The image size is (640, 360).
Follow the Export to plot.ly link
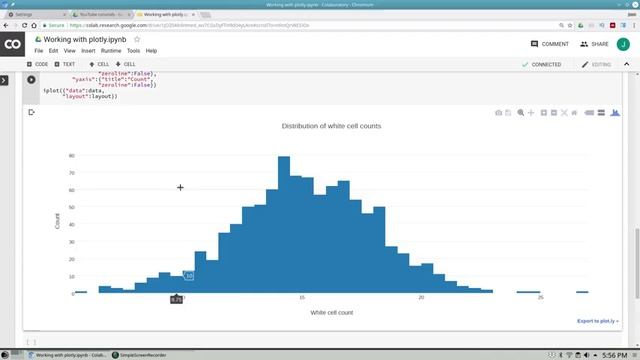click(x=598, y=321)
